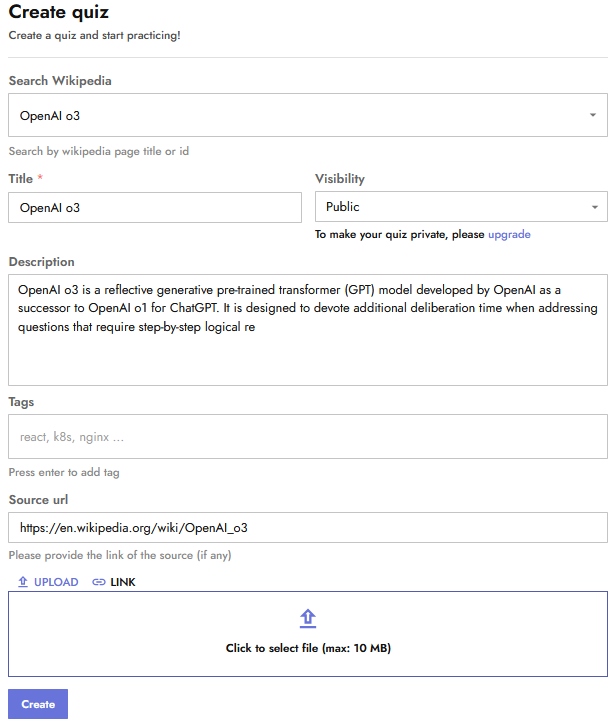Click the Source url field label
The image size is (612, 722).
click(38, 499)
